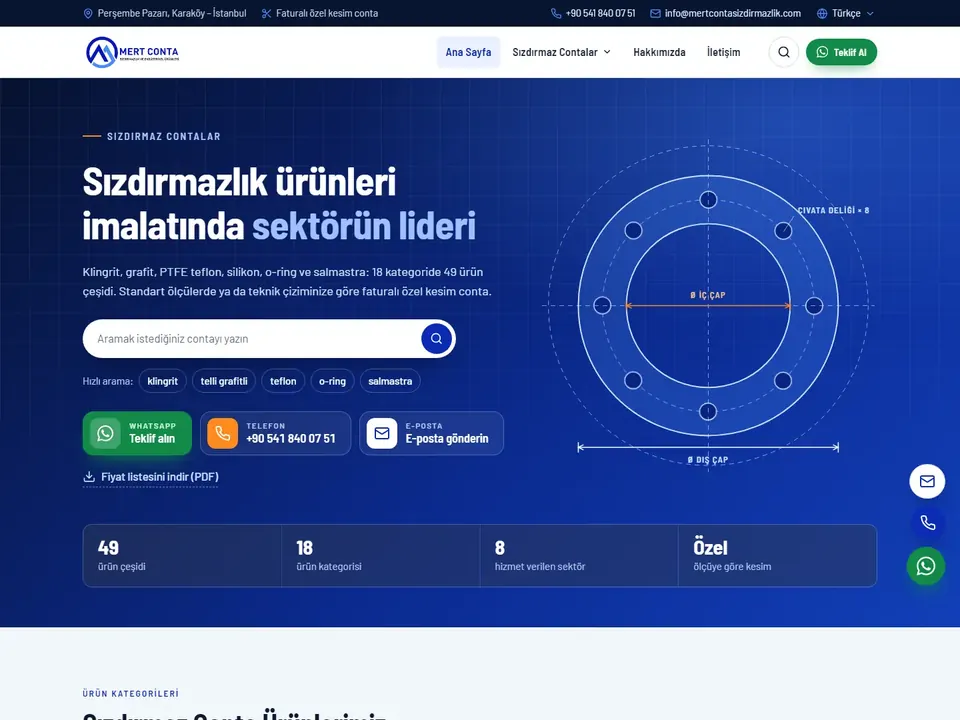960x720 pixels.
Task: Expand the Türkçe language dropdown
Action: [846, 13]
